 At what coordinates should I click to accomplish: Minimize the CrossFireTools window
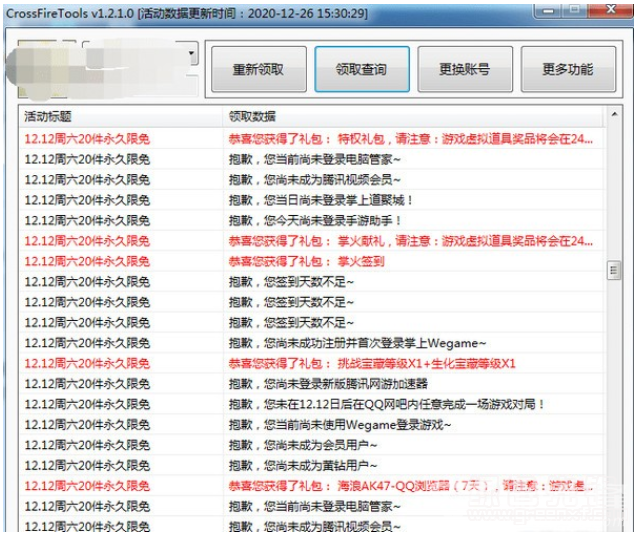pyautogui.click(x=548, y=10)
